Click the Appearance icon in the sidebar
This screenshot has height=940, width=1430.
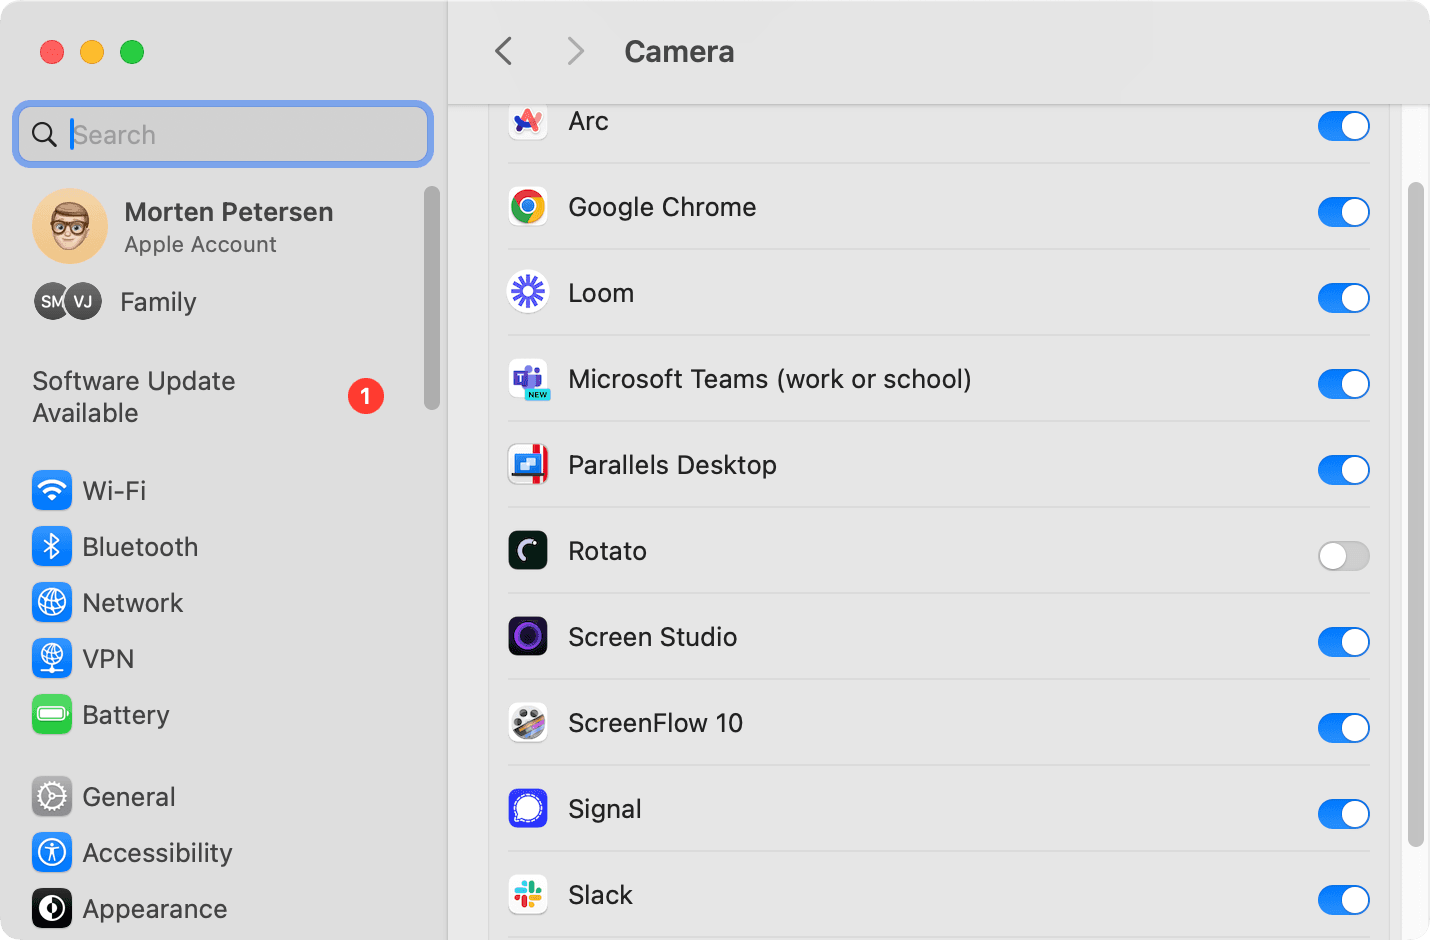[52, 908]
